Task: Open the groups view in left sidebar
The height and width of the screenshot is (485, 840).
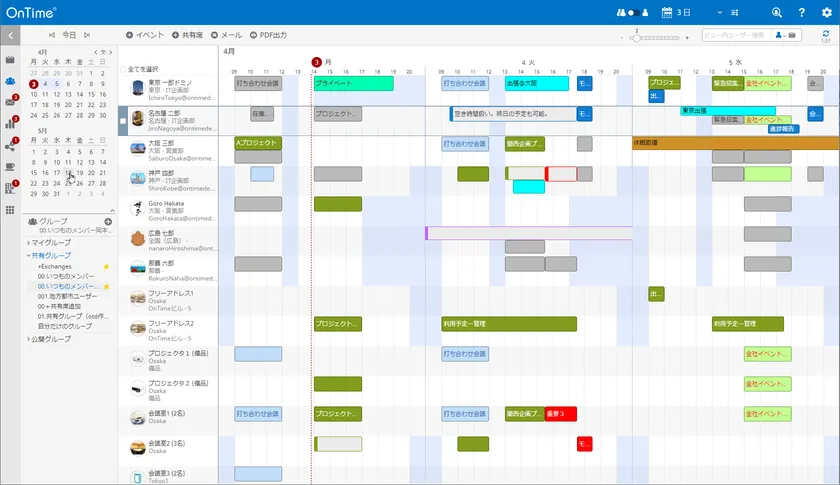Action: pos(10,81)
